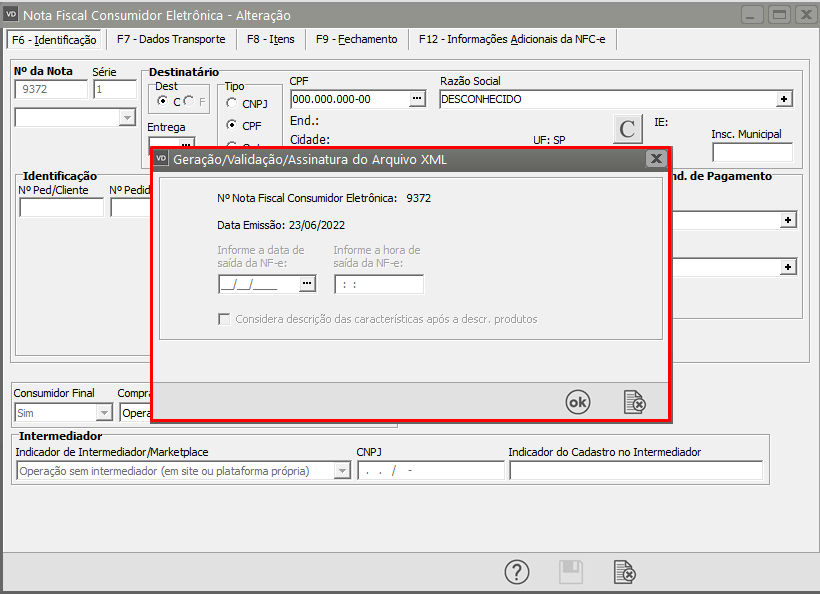Select the CNPJ radio button

coord(232,103)
